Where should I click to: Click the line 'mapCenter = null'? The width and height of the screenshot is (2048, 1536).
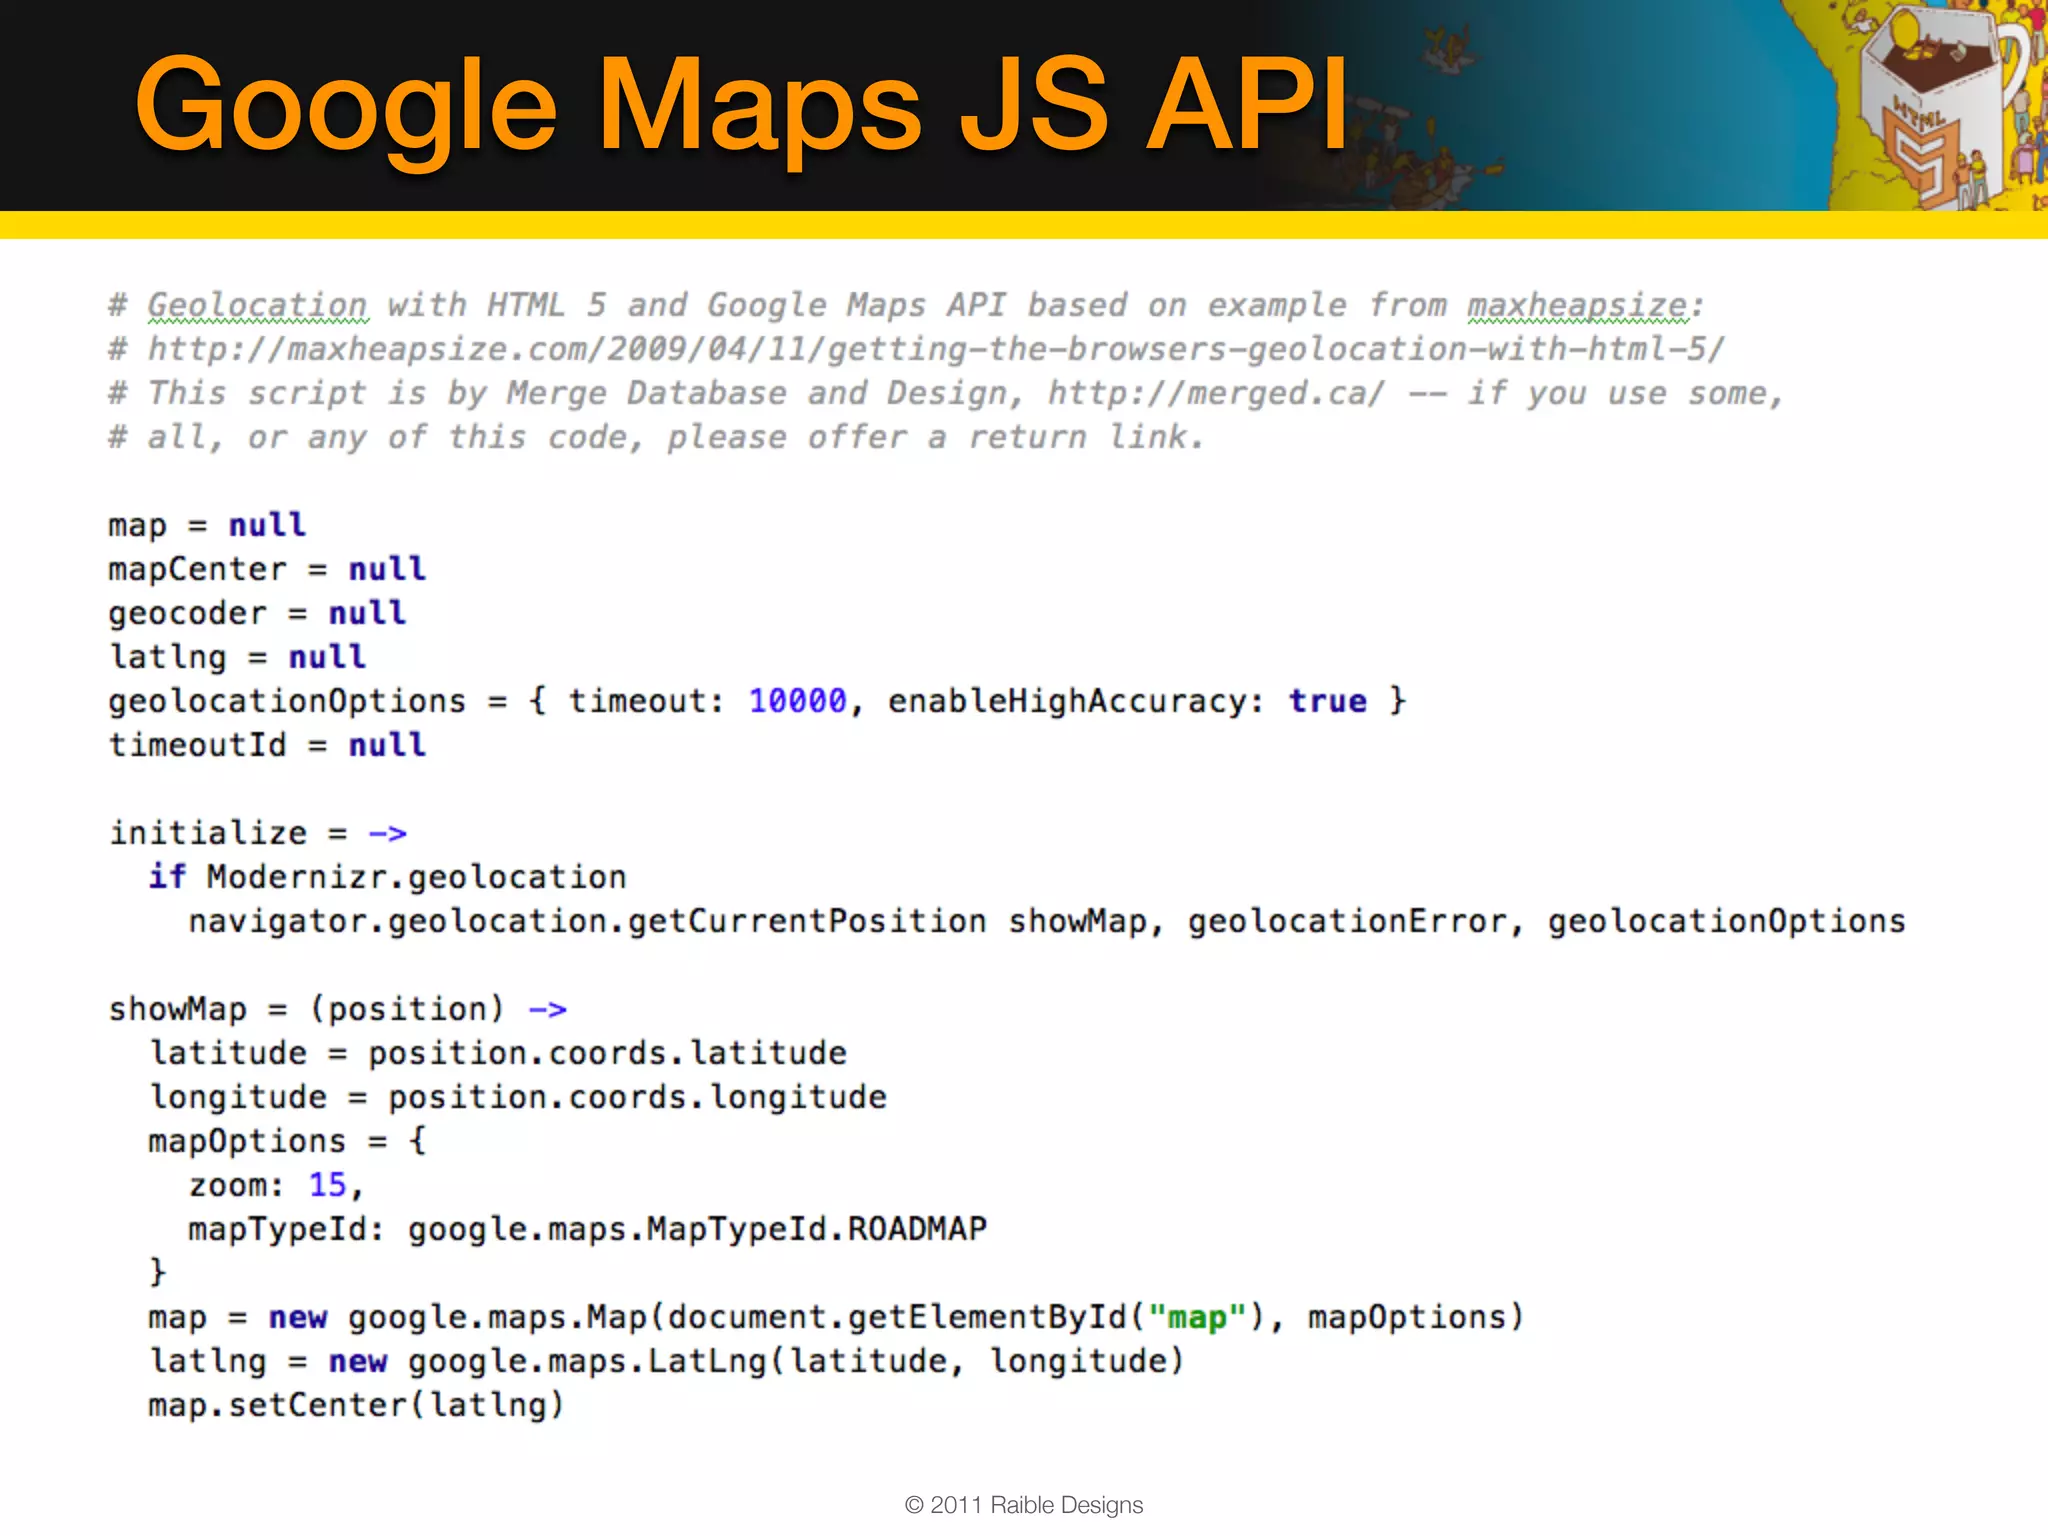pos(267,569)
